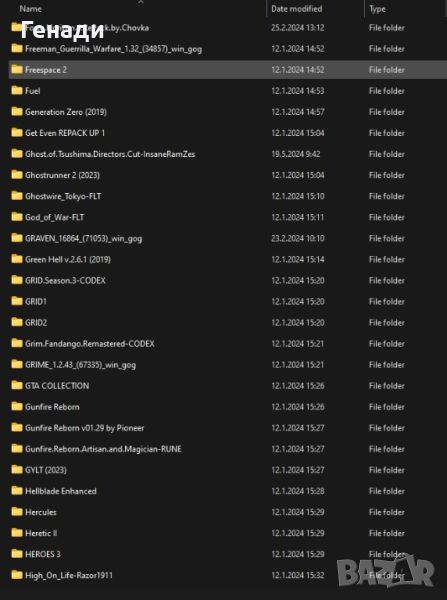Select the GTA COLLECTION folder icon
447x600 pixels.
coord(17,385)
